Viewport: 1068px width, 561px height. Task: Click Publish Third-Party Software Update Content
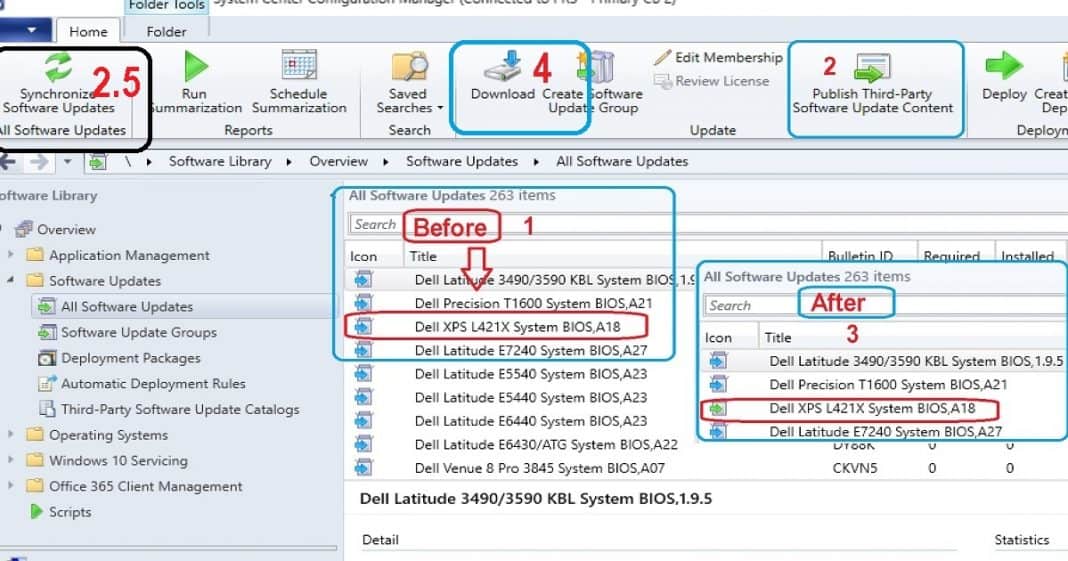[873, 85]
